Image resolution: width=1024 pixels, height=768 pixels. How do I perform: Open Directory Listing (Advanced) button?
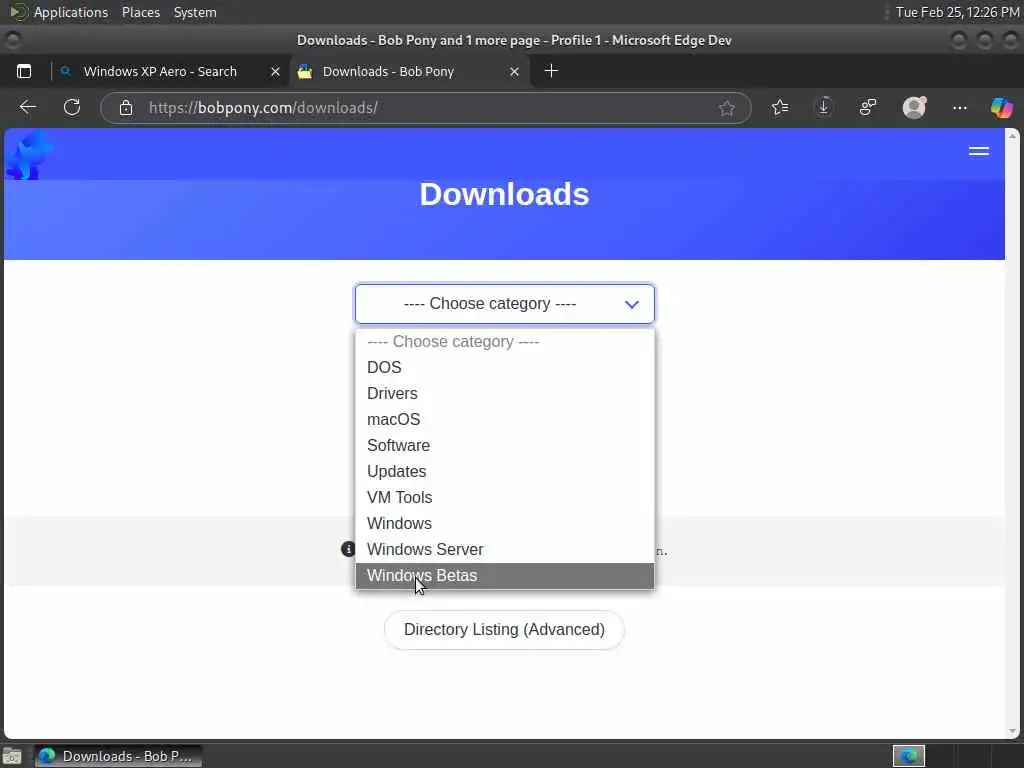(x=504, y=630)
